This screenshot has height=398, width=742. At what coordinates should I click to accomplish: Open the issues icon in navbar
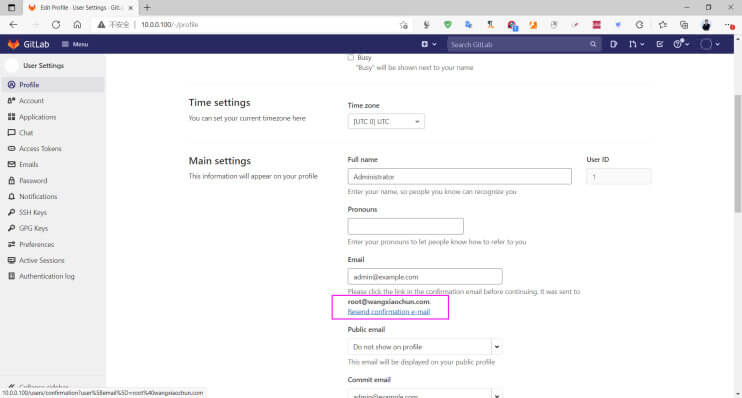[x=613, y=44]
